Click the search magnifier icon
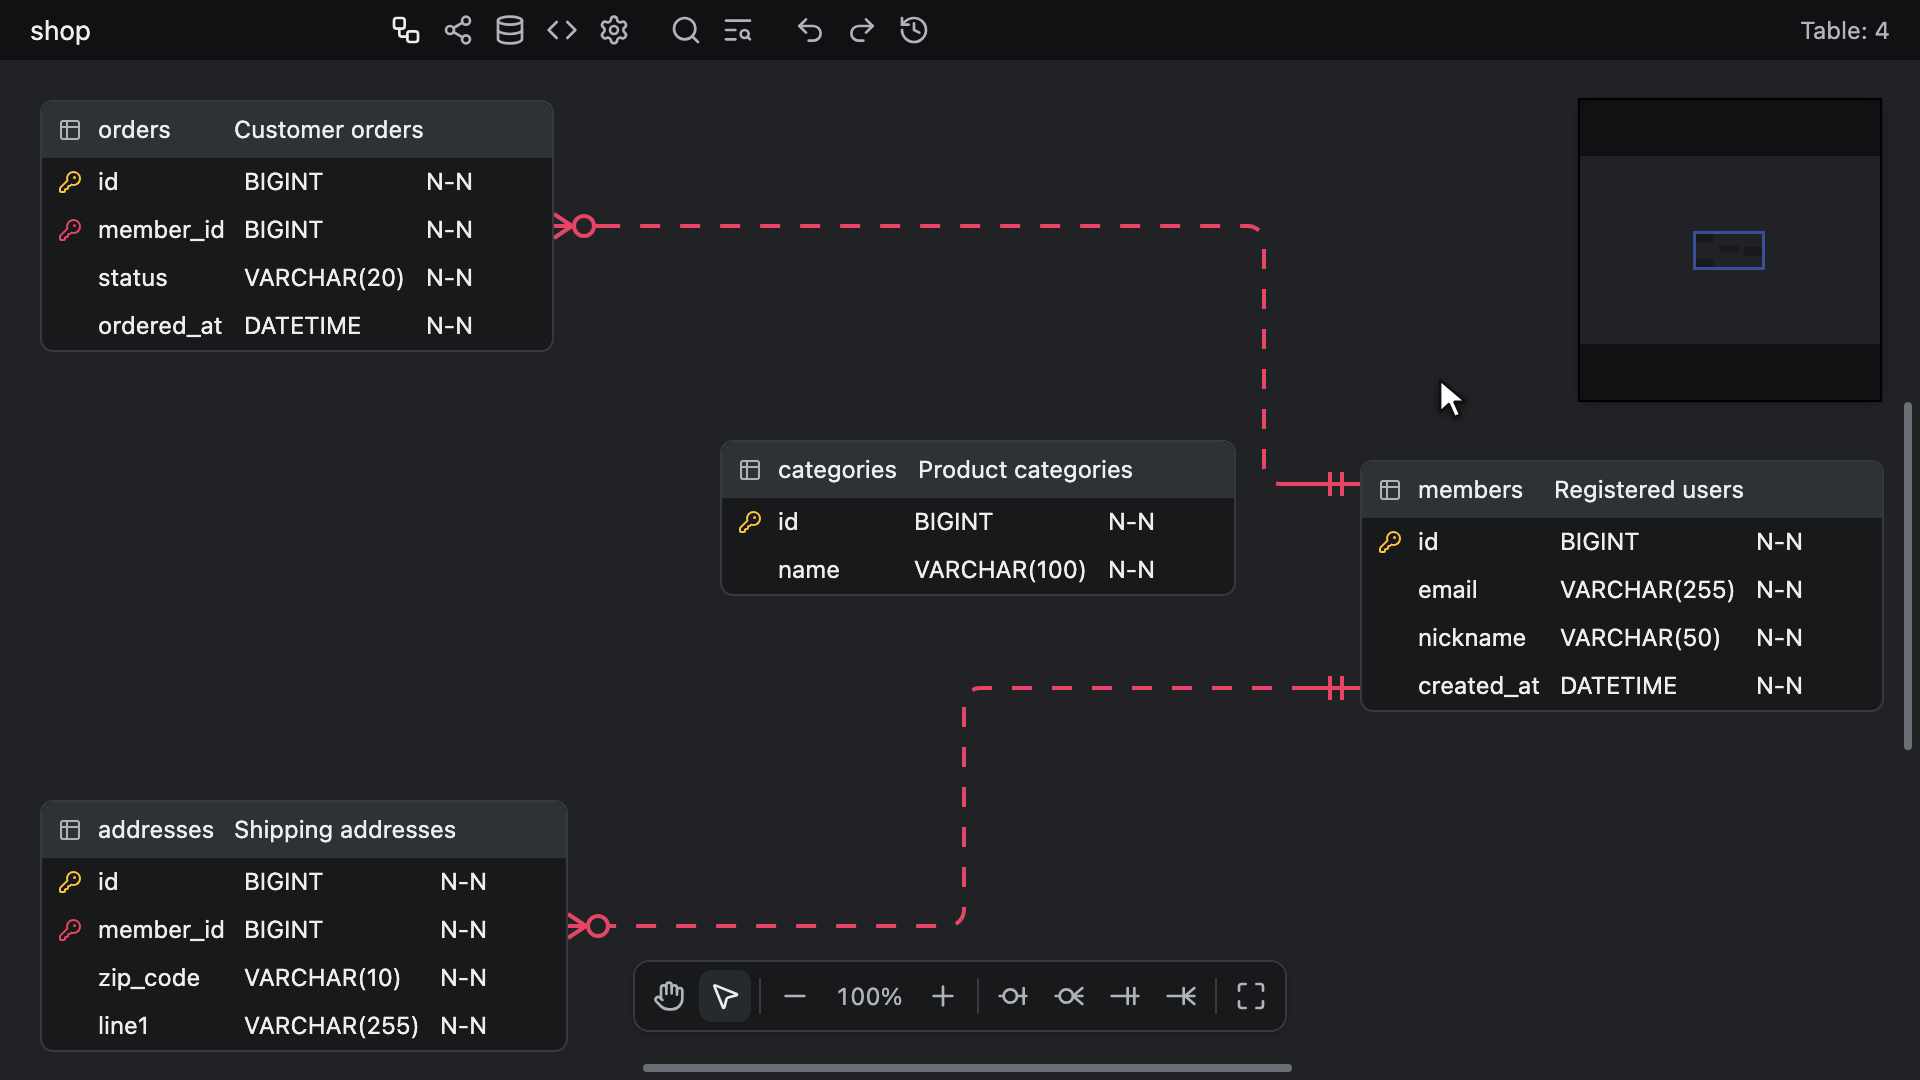Image resolution: width=1920 pixels, height=1080 pixels. (x=686, y=30)
